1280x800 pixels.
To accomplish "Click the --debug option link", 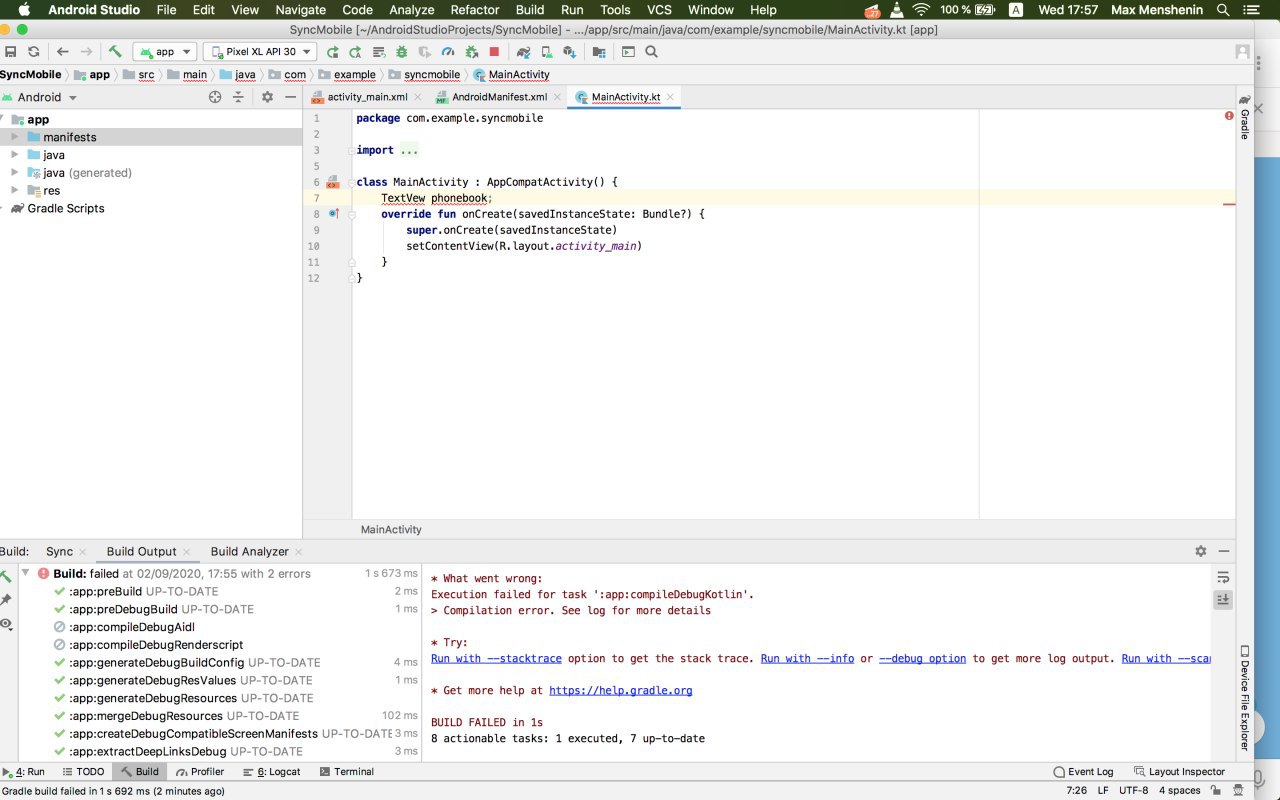I will [x=922, y=659].
